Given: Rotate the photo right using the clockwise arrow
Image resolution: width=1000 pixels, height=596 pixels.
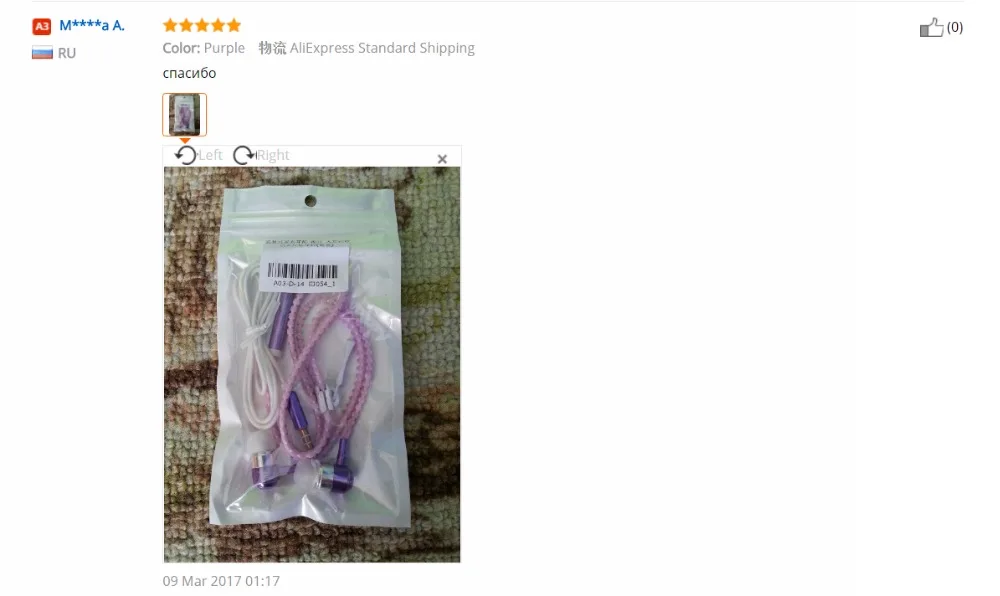Looking at the screenshot, I should coord(243,156).
